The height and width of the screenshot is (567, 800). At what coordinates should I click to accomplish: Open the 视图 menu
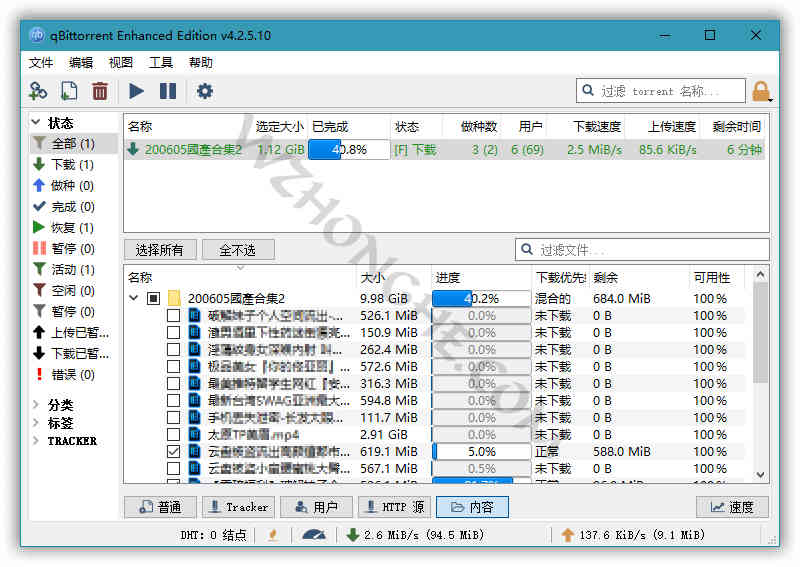click(x=120, y=63)
